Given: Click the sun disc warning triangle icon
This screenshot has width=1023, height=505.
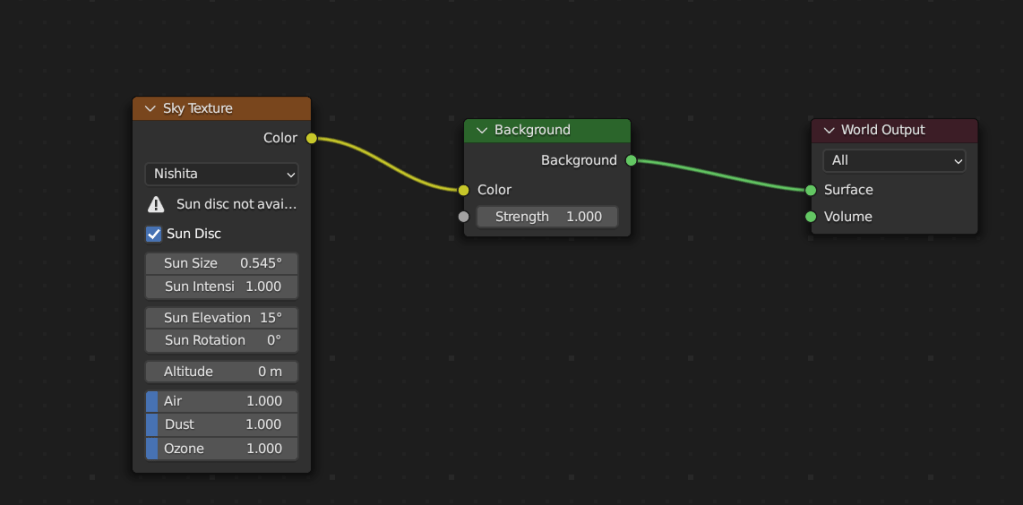Looking at the screenshot, I should pyautogui.click(x=156, y=204).
